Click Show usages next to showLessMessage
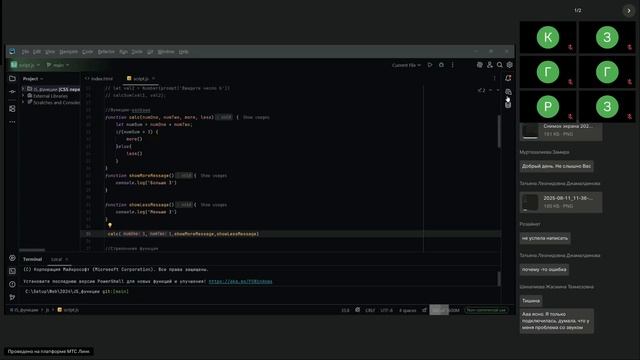Image resolution: width=640 pixels, height=360 pixels. pos(213,204)
